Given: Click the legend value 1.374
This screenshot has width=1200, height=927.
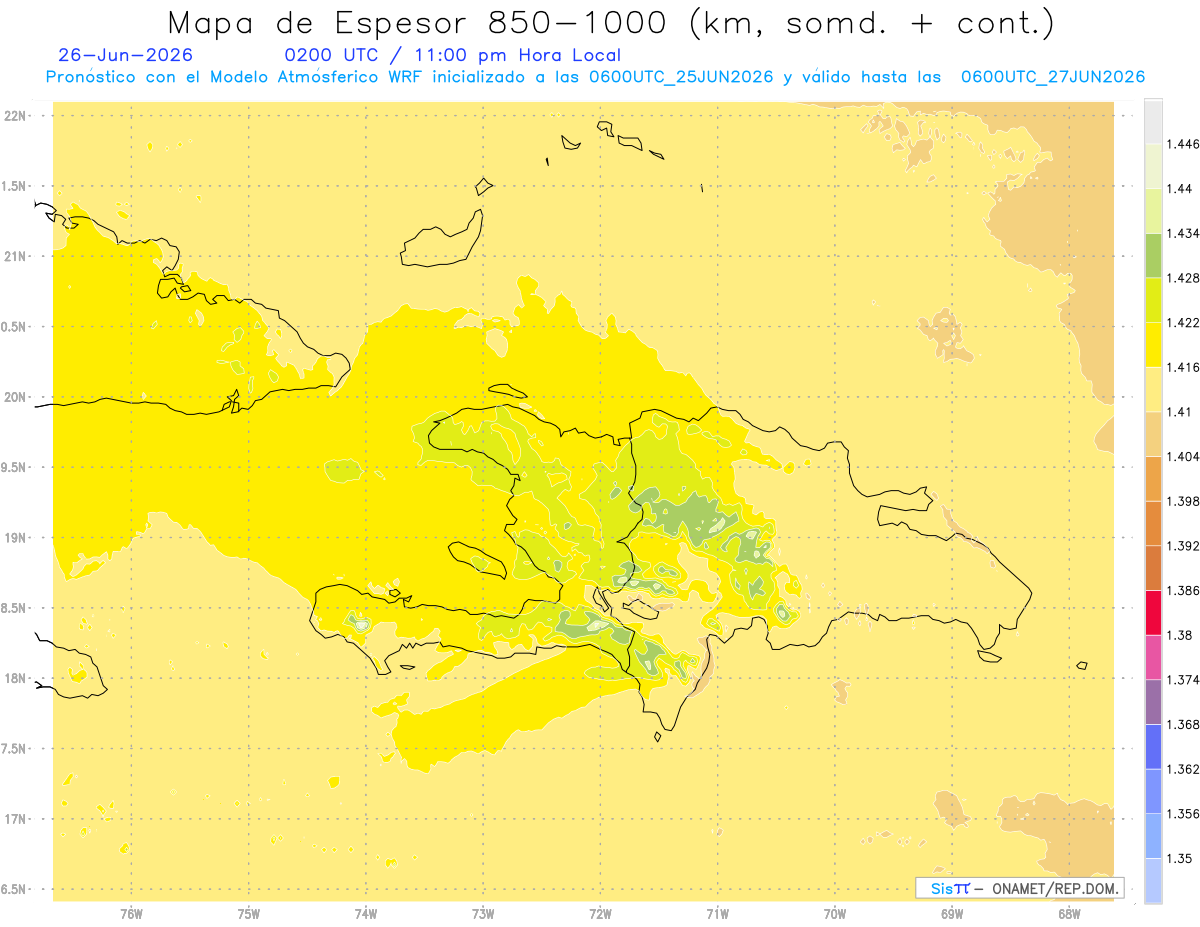Looking at the screenshot, I should click(1183, 680).
